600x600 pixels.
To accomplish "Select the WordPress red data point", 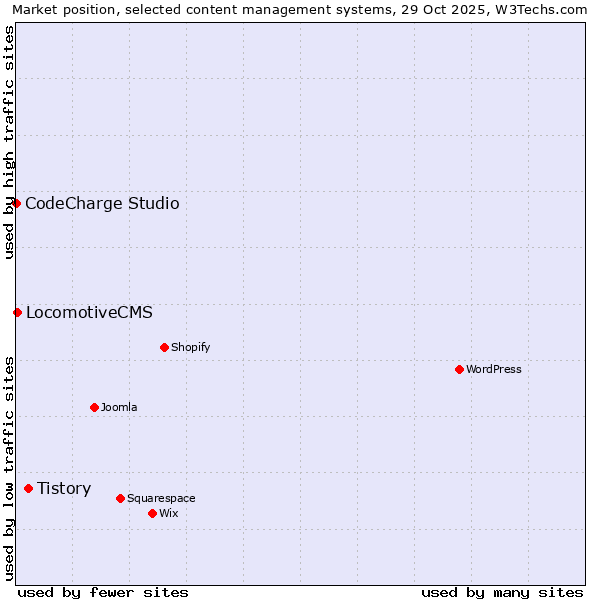I will point(459,369).
